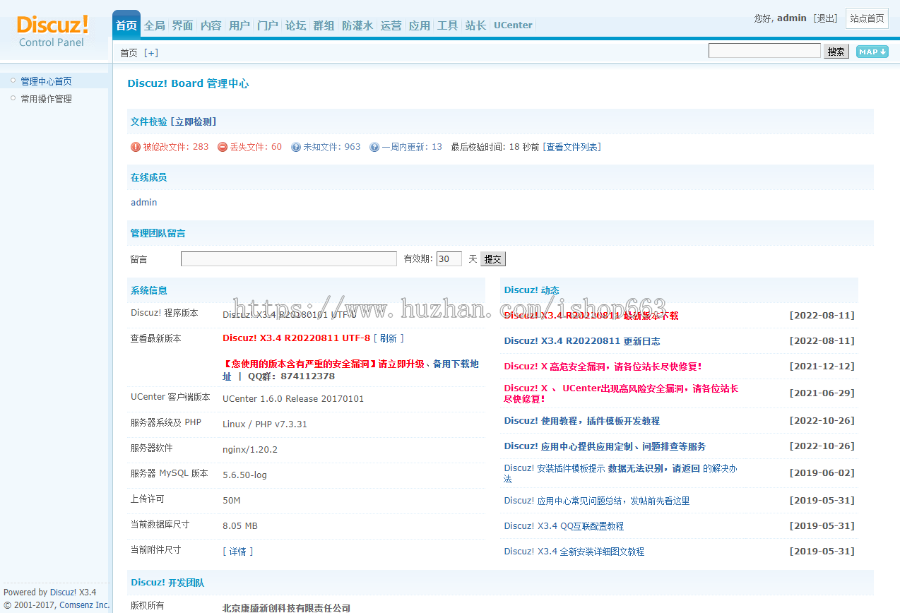Focus the top search input field
The height and width of the screenshot is (613, 900).
(x=764, y=51)
